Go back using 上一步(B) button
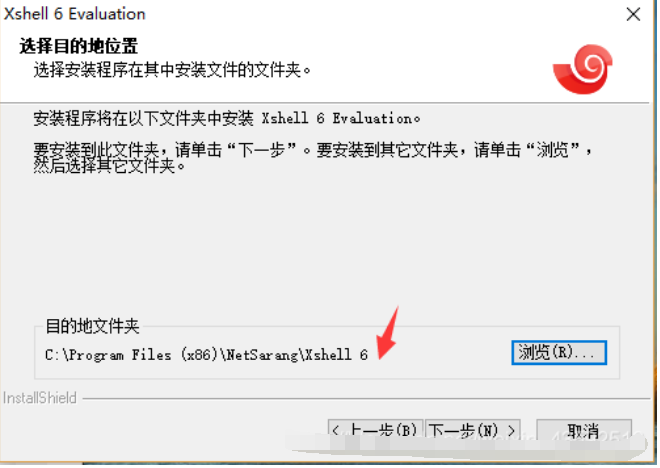This screenshot has height=468, width=660. (375, 431)
